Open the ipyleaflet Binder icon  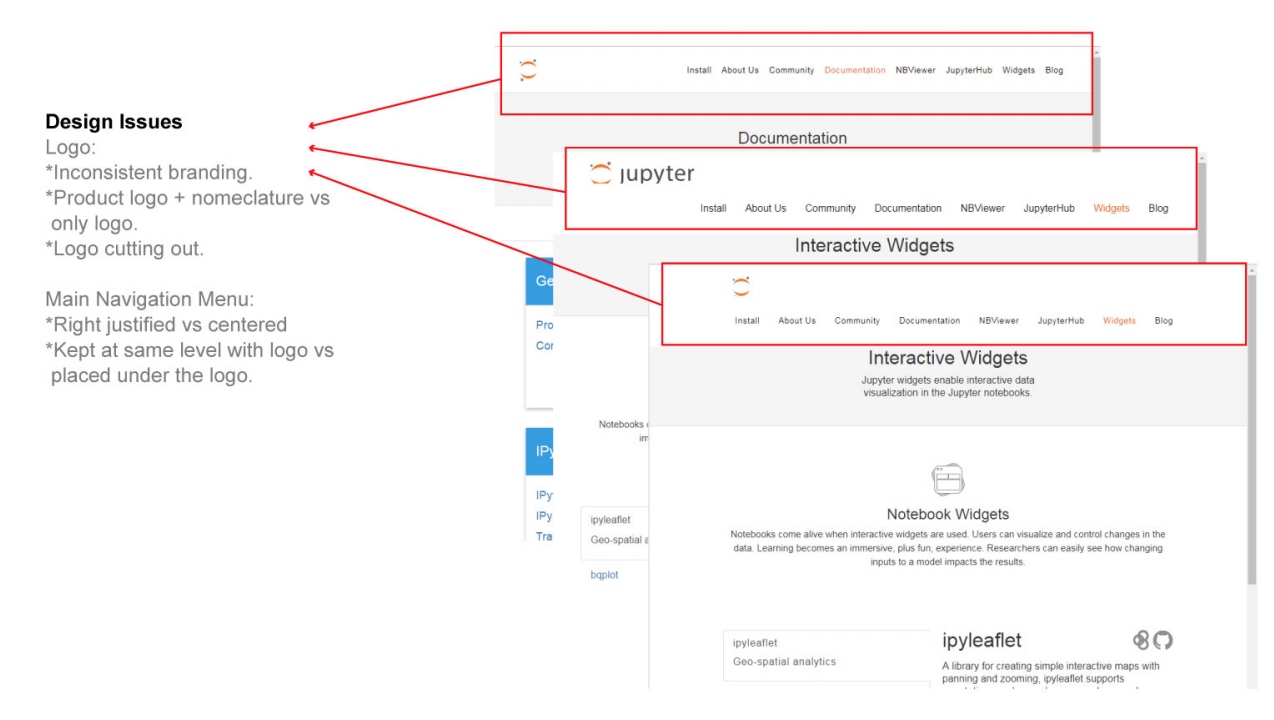tap(1141, 640)
